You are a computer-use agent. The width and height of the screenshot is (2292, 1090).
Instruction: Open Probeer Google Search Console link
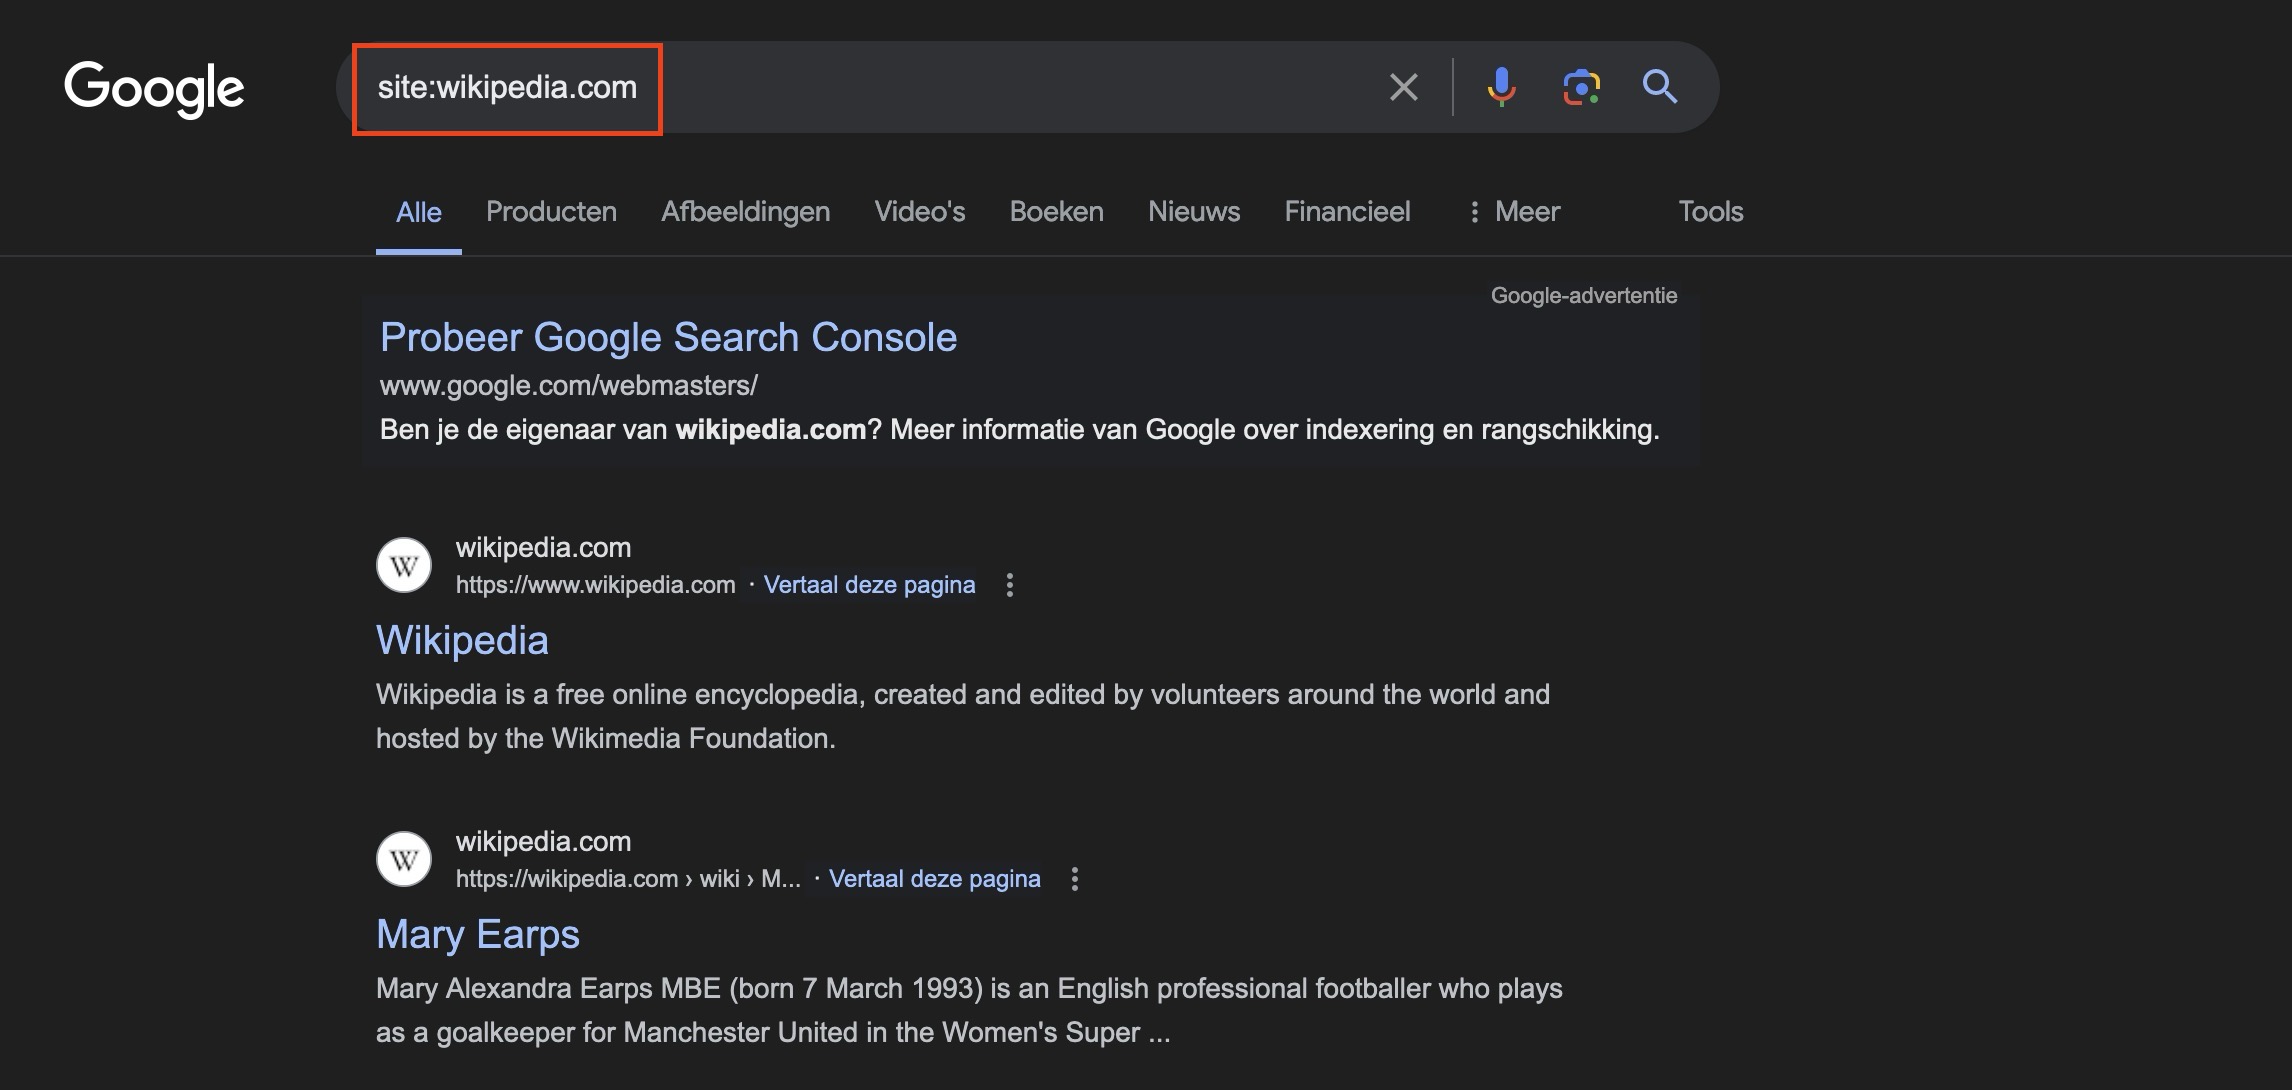coord(668,338)
